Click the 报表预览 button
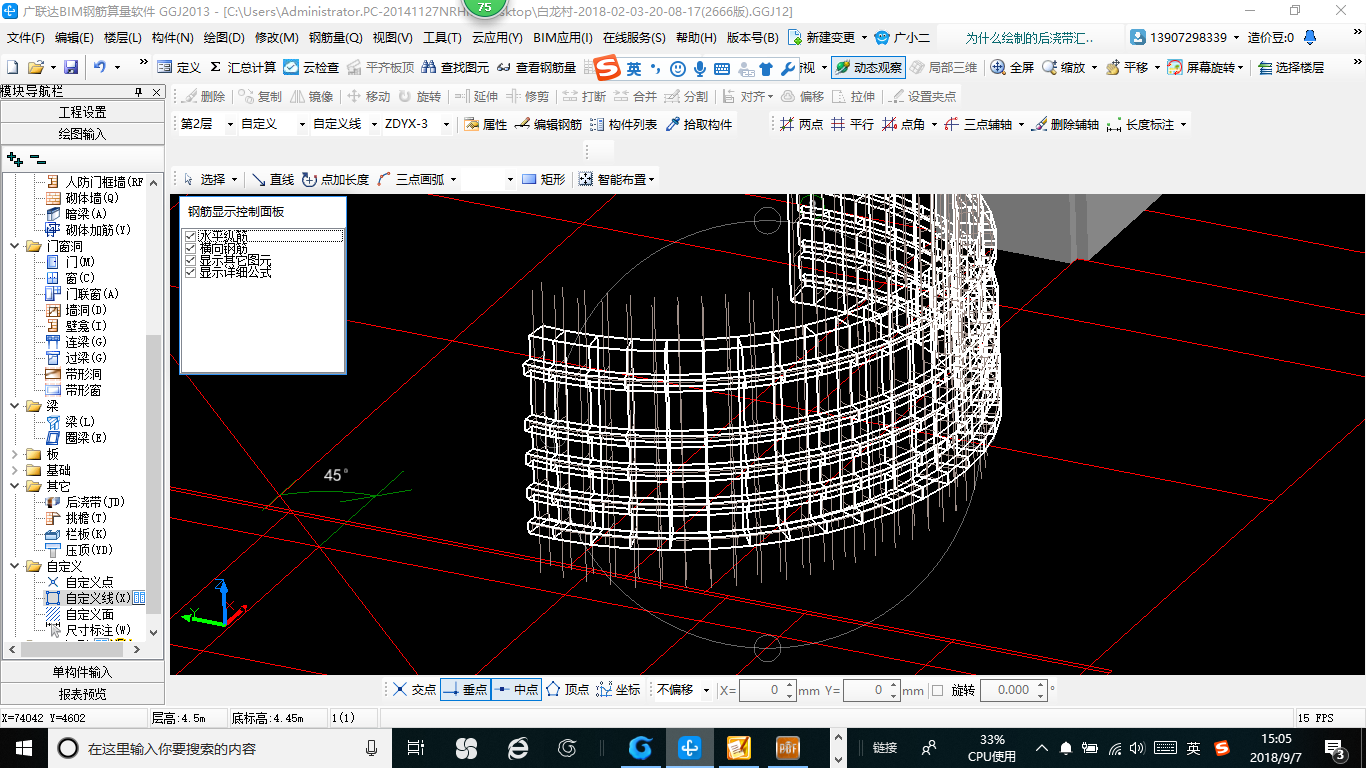The height and width of the screenshot is (768, 1366). [x=82, y=693]
